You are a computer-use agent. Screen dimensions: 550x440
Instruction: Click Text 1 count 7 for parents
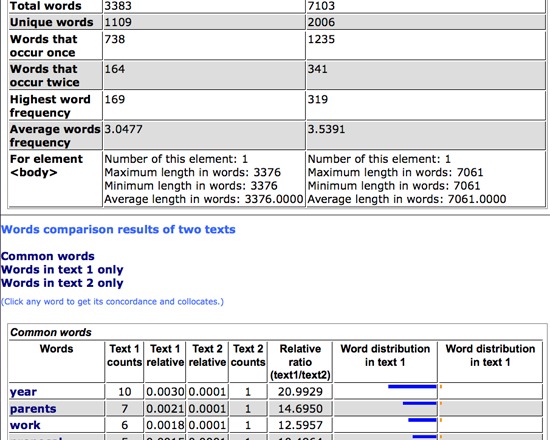pos(125,408)
